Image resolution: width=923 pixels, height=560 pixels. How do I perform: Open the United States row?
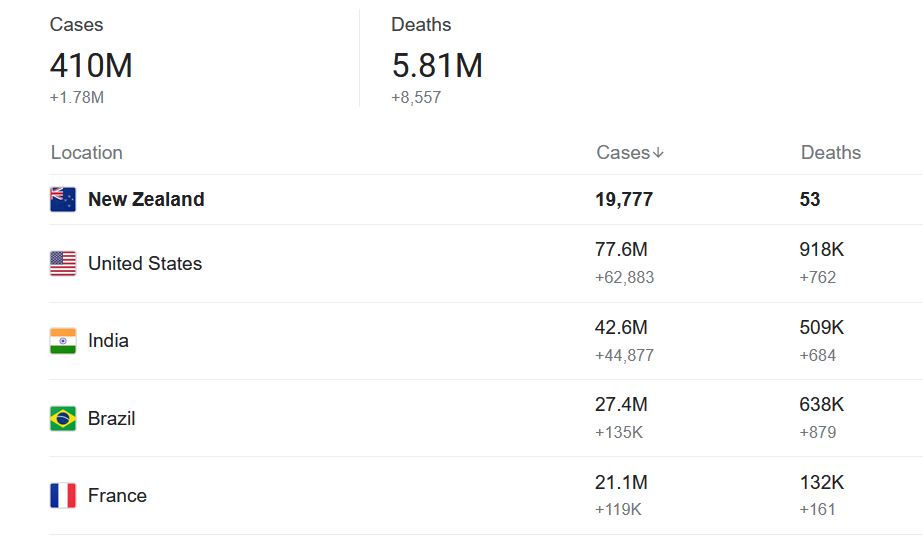486,263
